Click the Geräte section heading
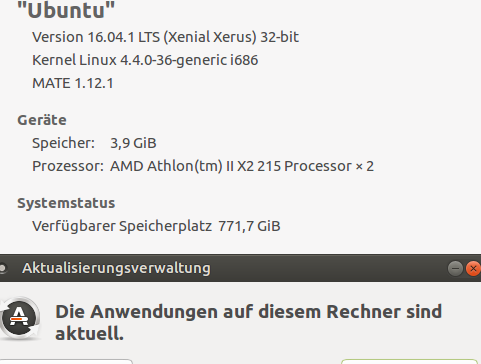481x364 pixels. (42, 120)
